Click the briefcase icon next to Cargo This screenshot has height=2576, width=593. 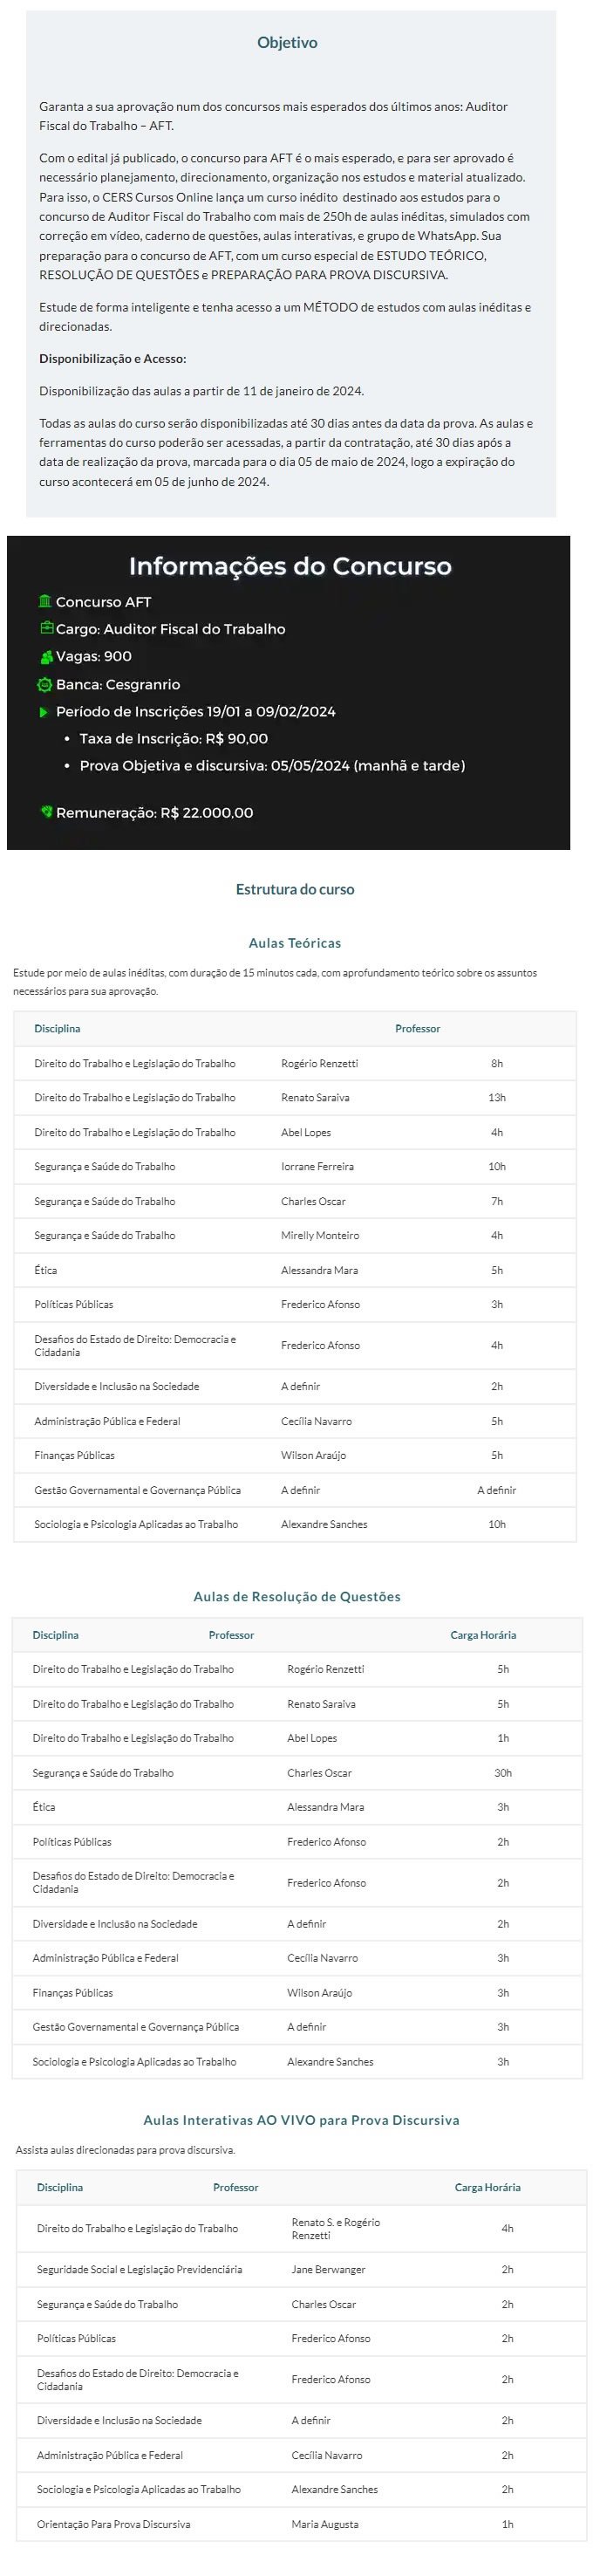point(46,628)
